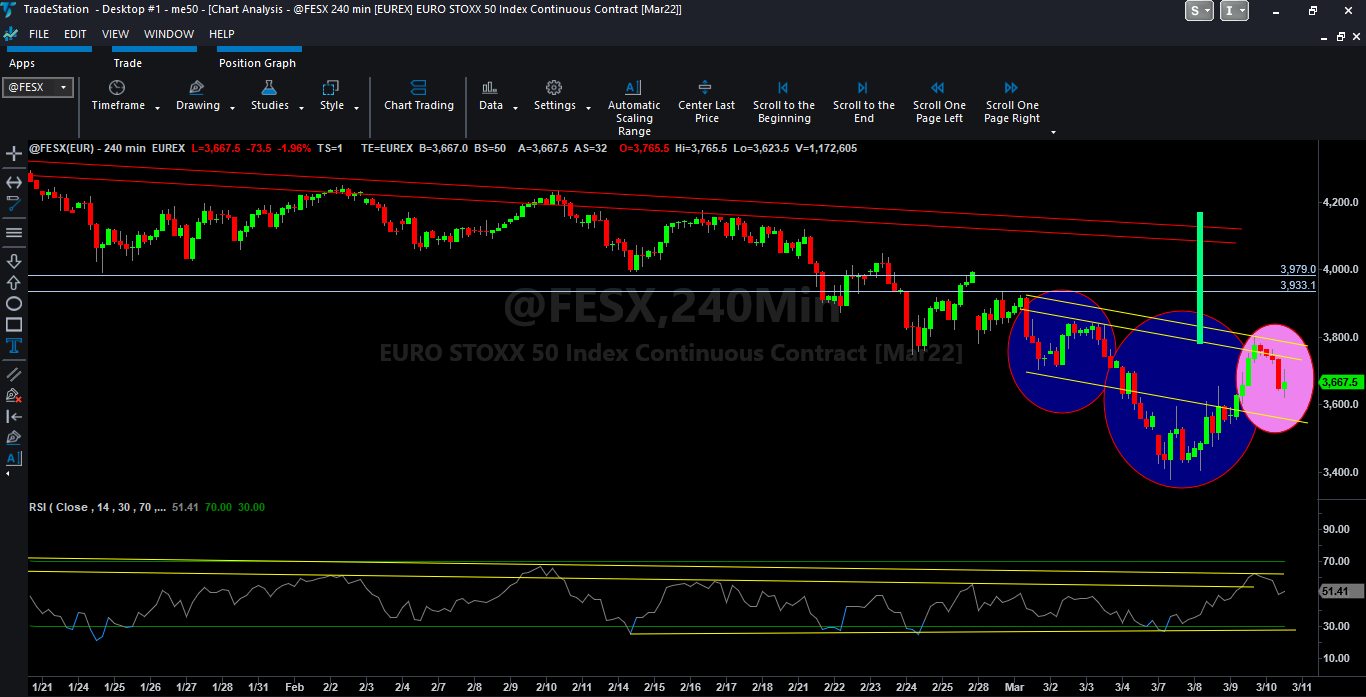1366x697 pixels.
Task: Expand the Studies dropdown arrow
Action: (299, 108)
